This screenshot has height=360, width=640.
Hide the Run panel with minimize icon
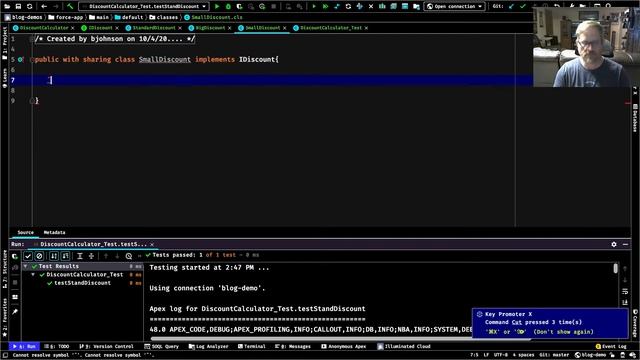tap(625, 244)
